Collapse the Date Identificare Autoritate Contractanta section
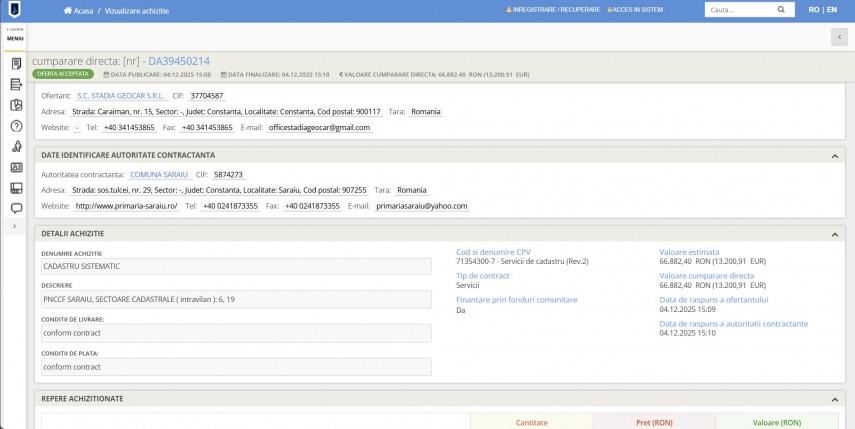855x429 pixels. [x=835, y=156]
